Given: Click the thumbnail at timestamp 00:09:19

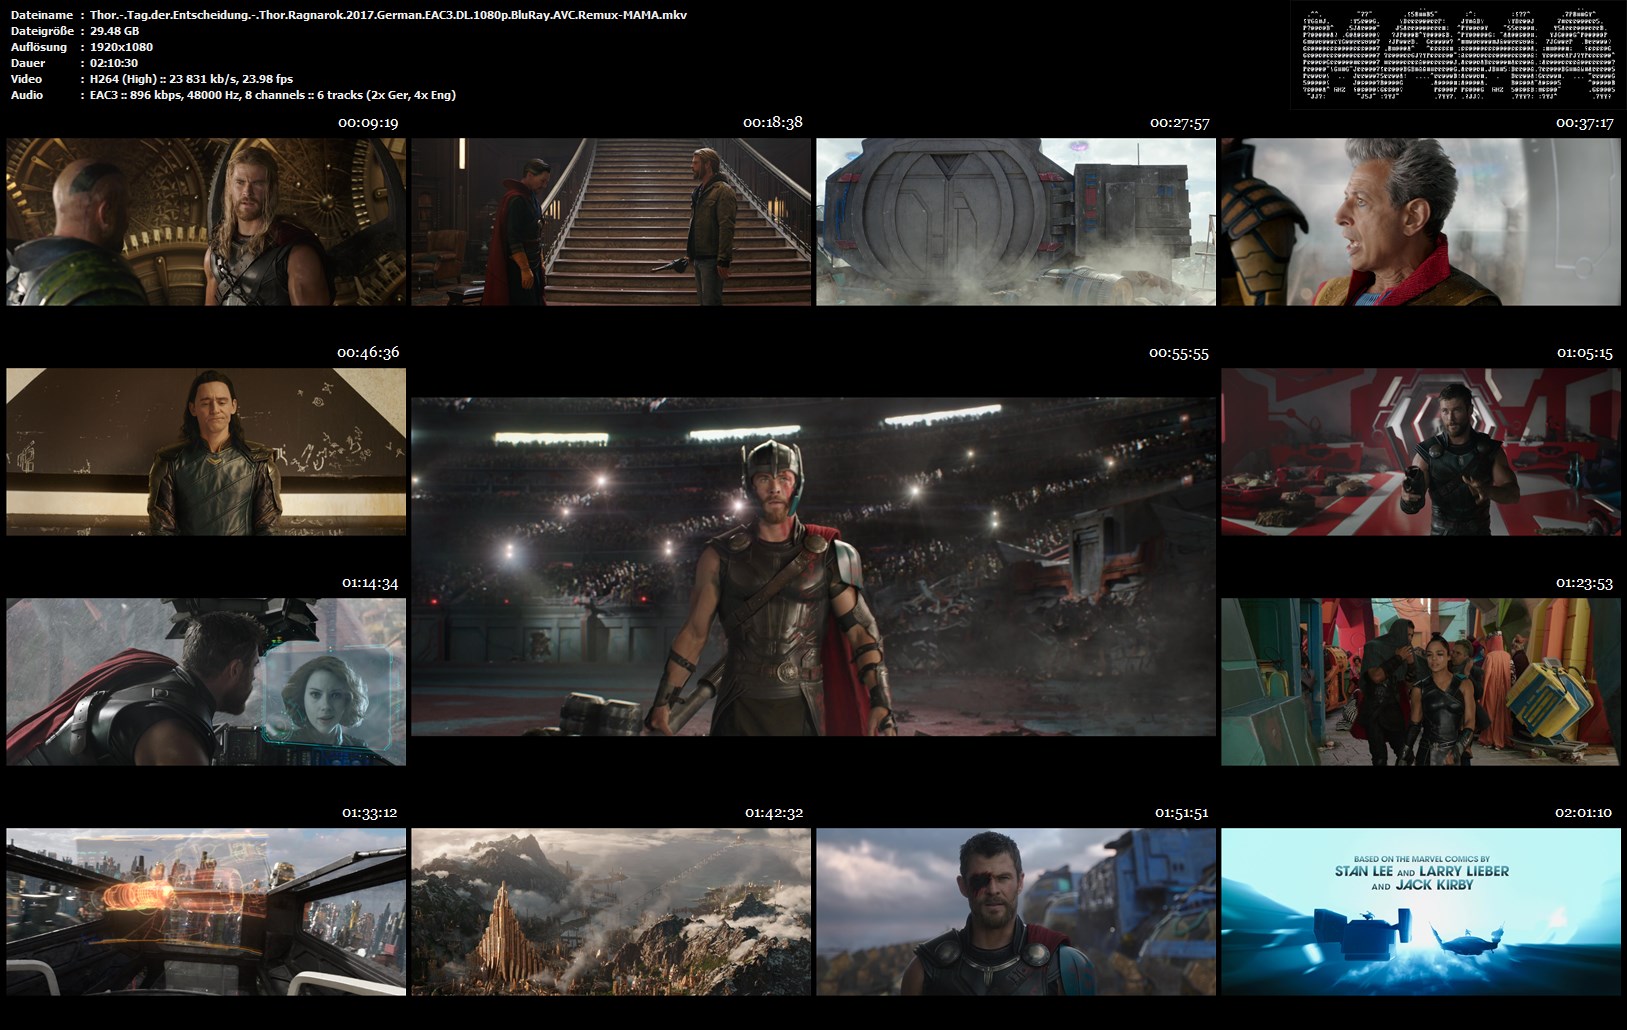Looking at the screenshot, I should (x=206, y=222).
